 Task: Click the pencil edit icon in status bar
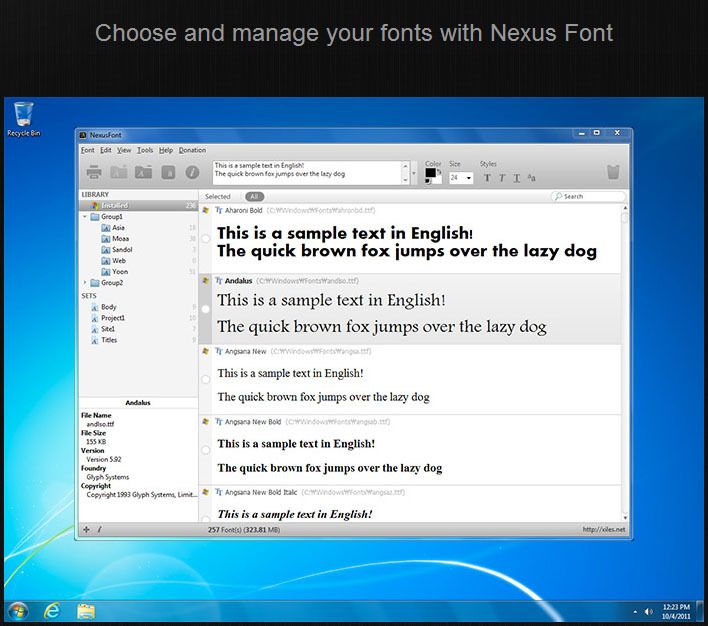(100, 529)
